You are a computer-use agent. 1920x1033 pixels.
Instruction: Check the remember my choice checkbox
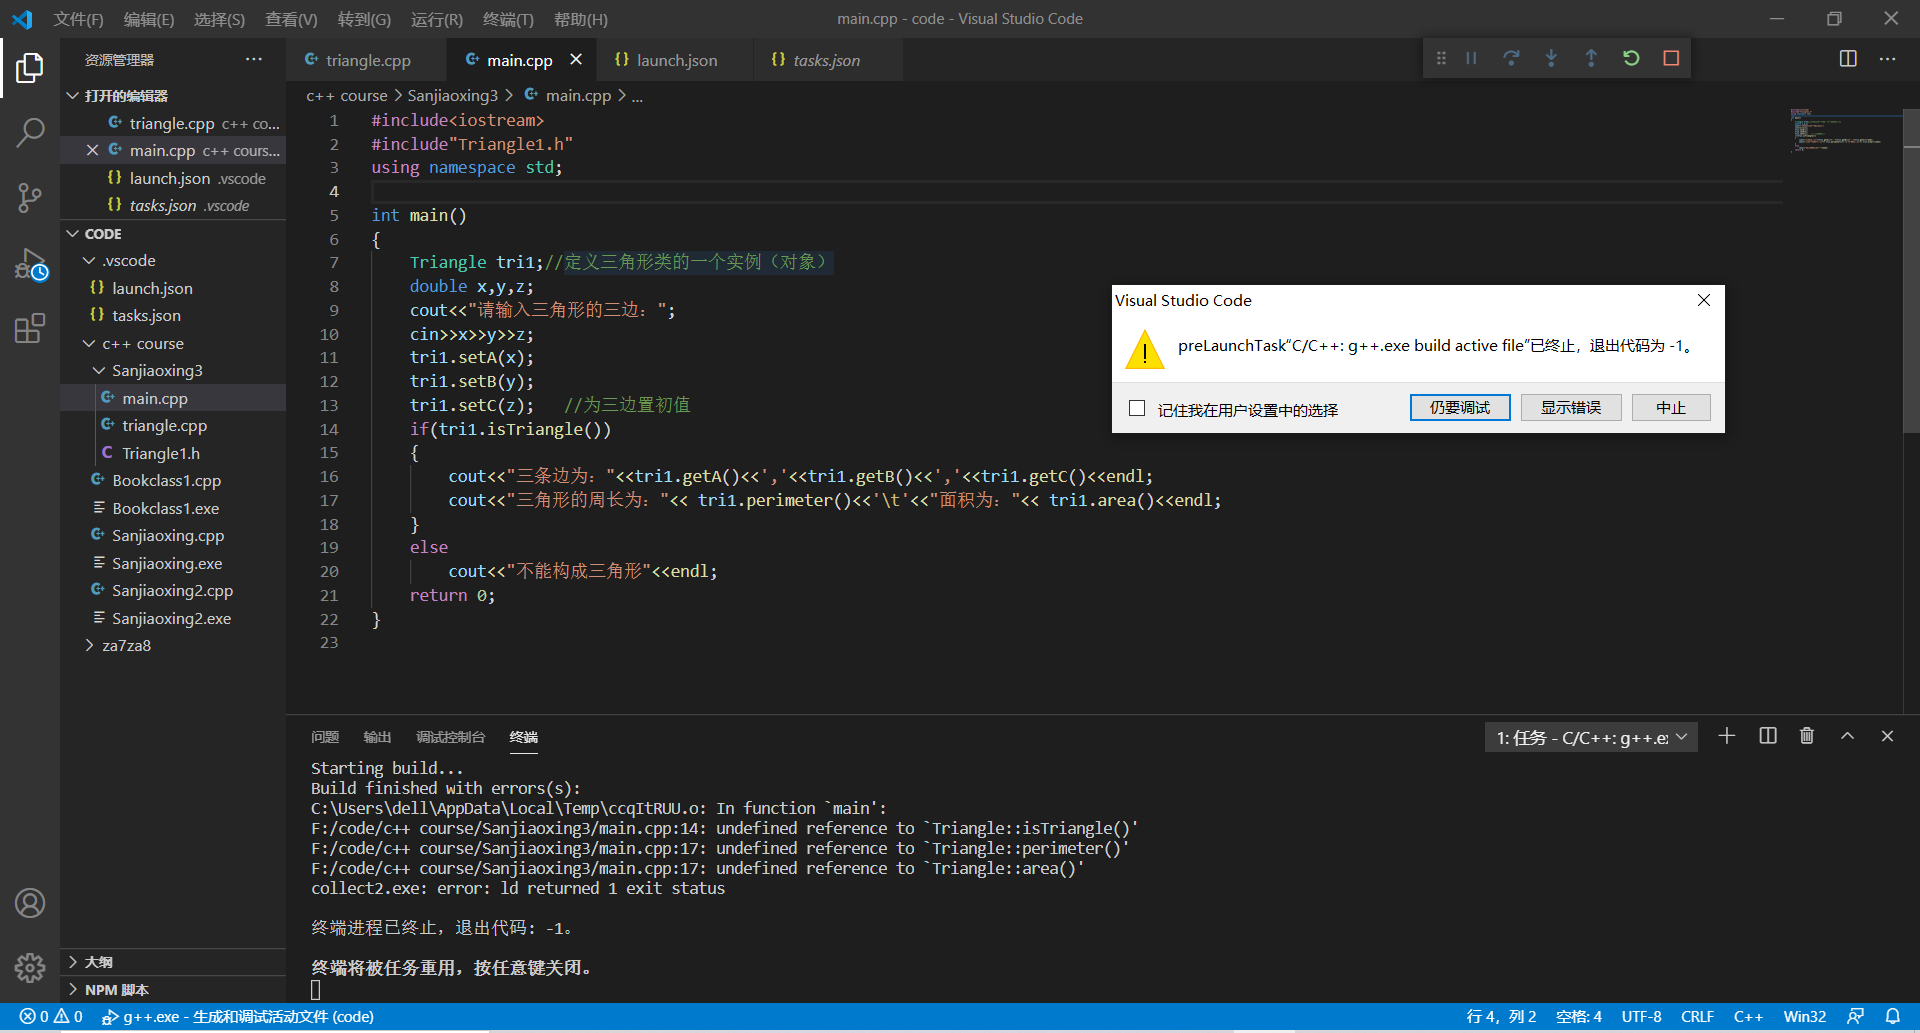click(1137, 408)
